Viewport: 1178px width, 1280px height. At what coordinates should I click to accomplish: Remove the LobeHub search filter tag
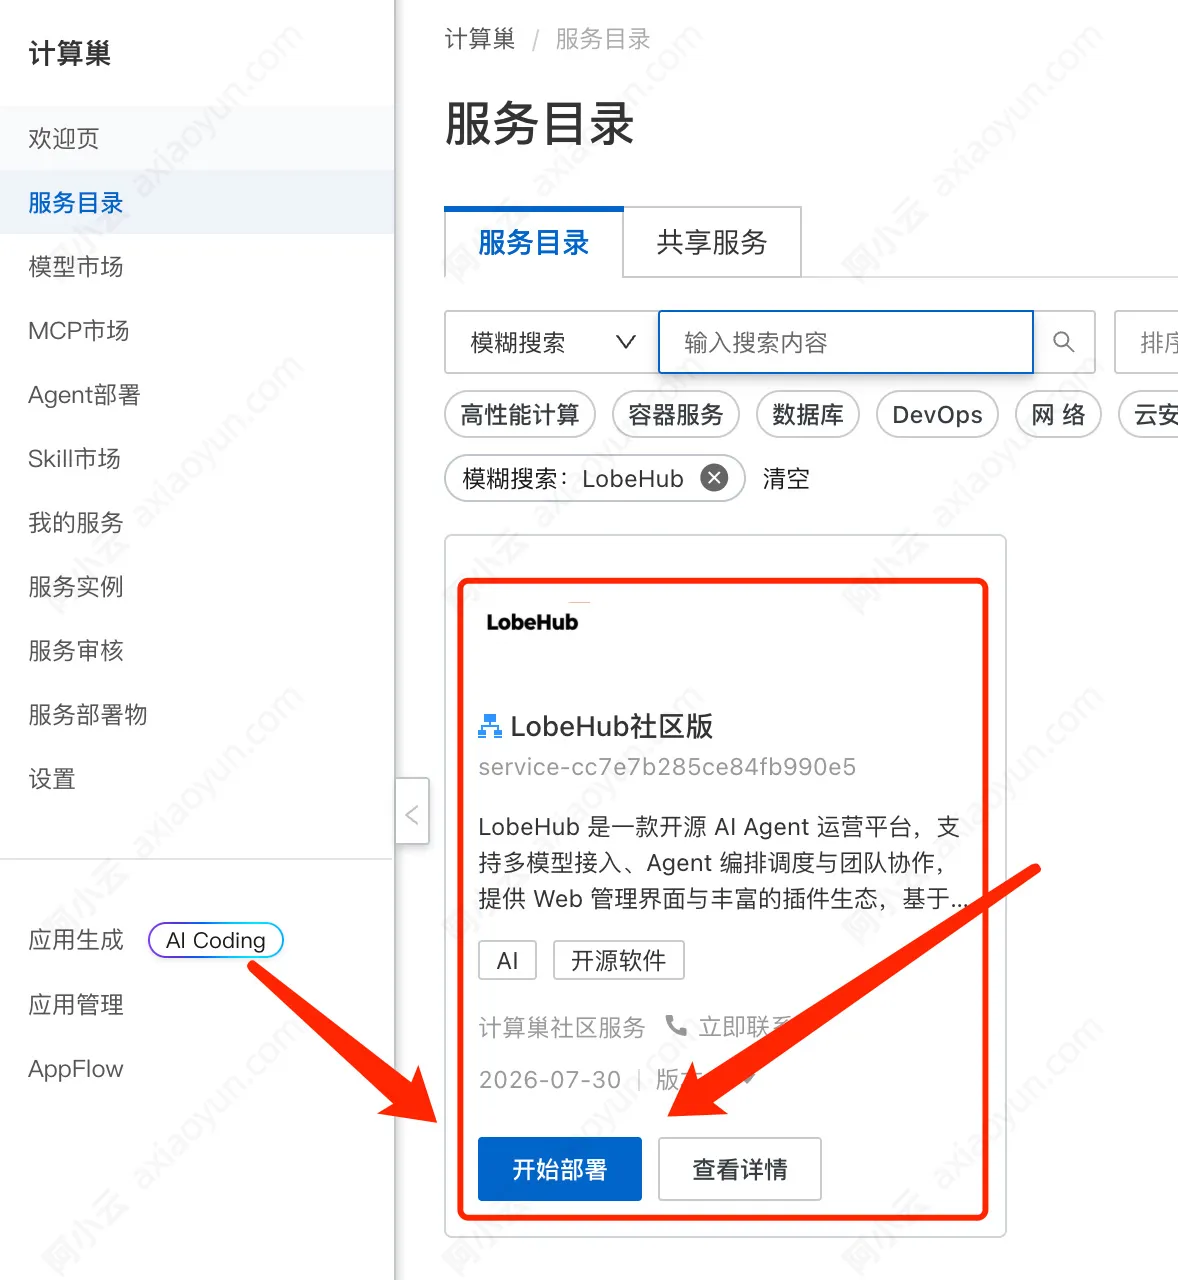[x=714, y=478]
